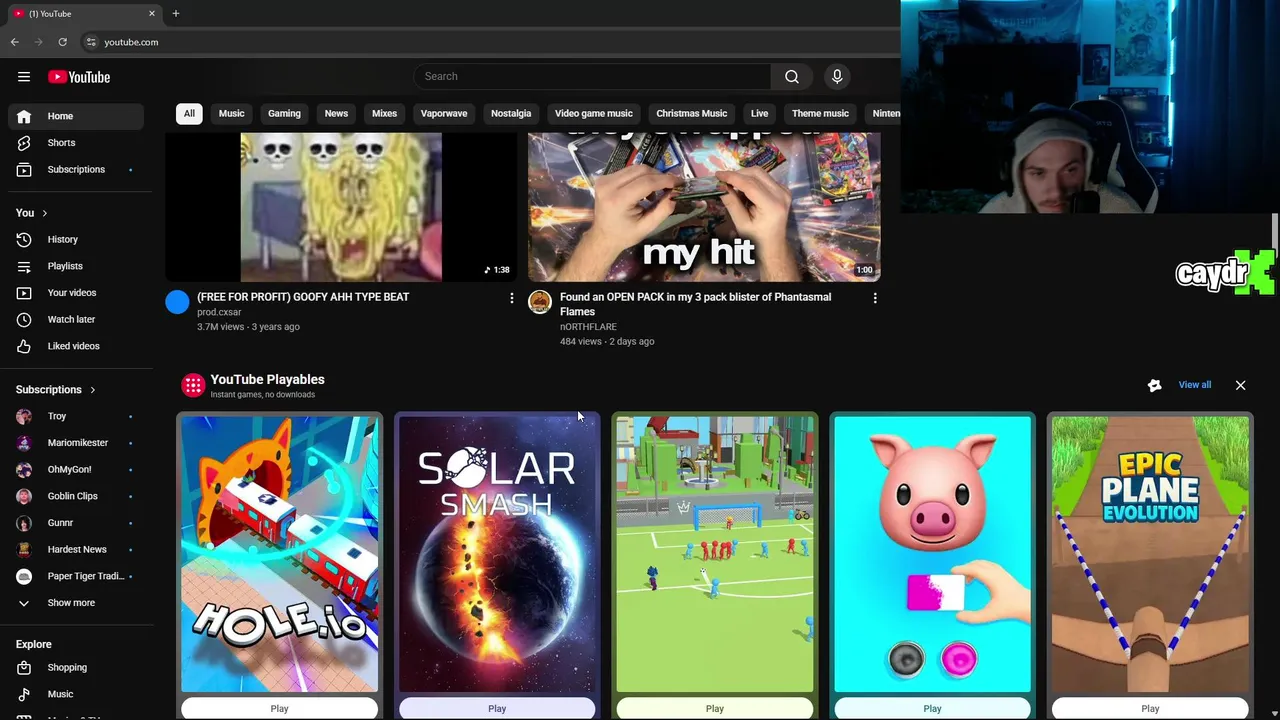Open options for Phantasmal Flames video
1280x720 pixels.
pos(875,298)
